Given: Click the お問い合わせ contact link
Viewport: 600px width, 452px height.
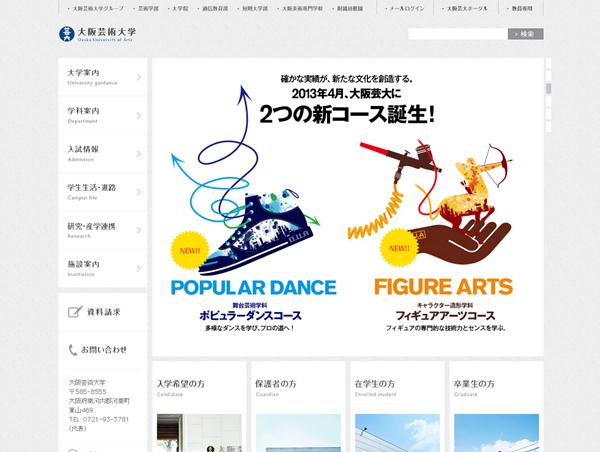Looking at the screenshot, I should pyautogui.click(x=103, y=350).
